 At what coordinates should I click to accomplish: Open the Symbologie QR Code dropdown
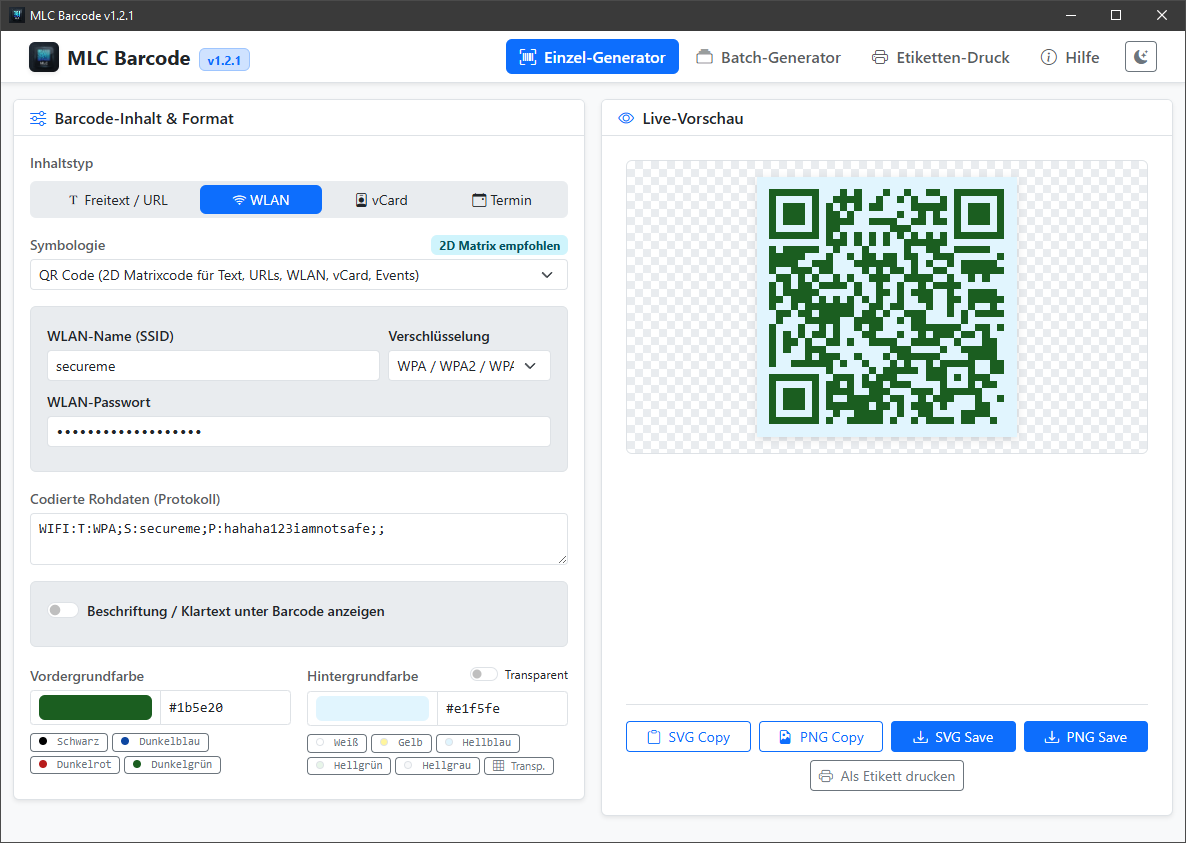tap(299, 275)
